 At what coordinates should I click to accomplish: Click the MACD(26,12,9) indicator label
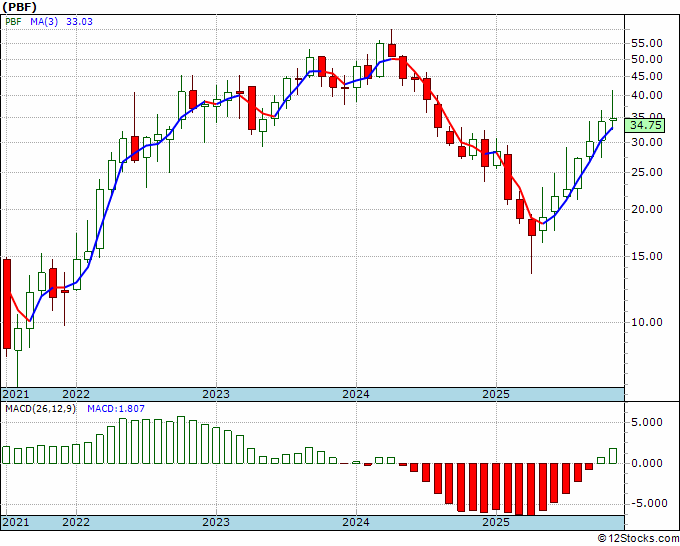(40, 409)
